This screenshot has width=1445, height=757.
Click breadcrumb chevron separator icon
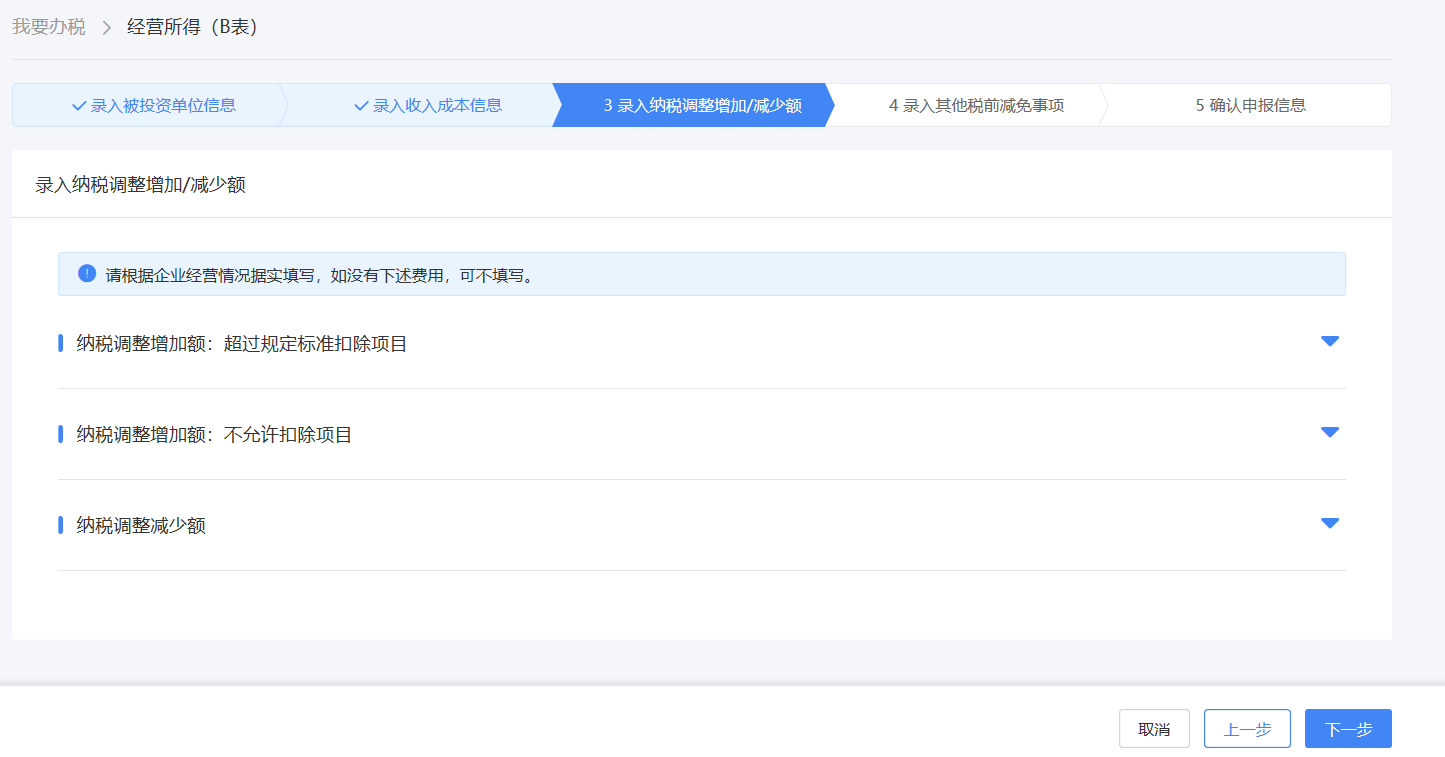[x=107, y=28]
